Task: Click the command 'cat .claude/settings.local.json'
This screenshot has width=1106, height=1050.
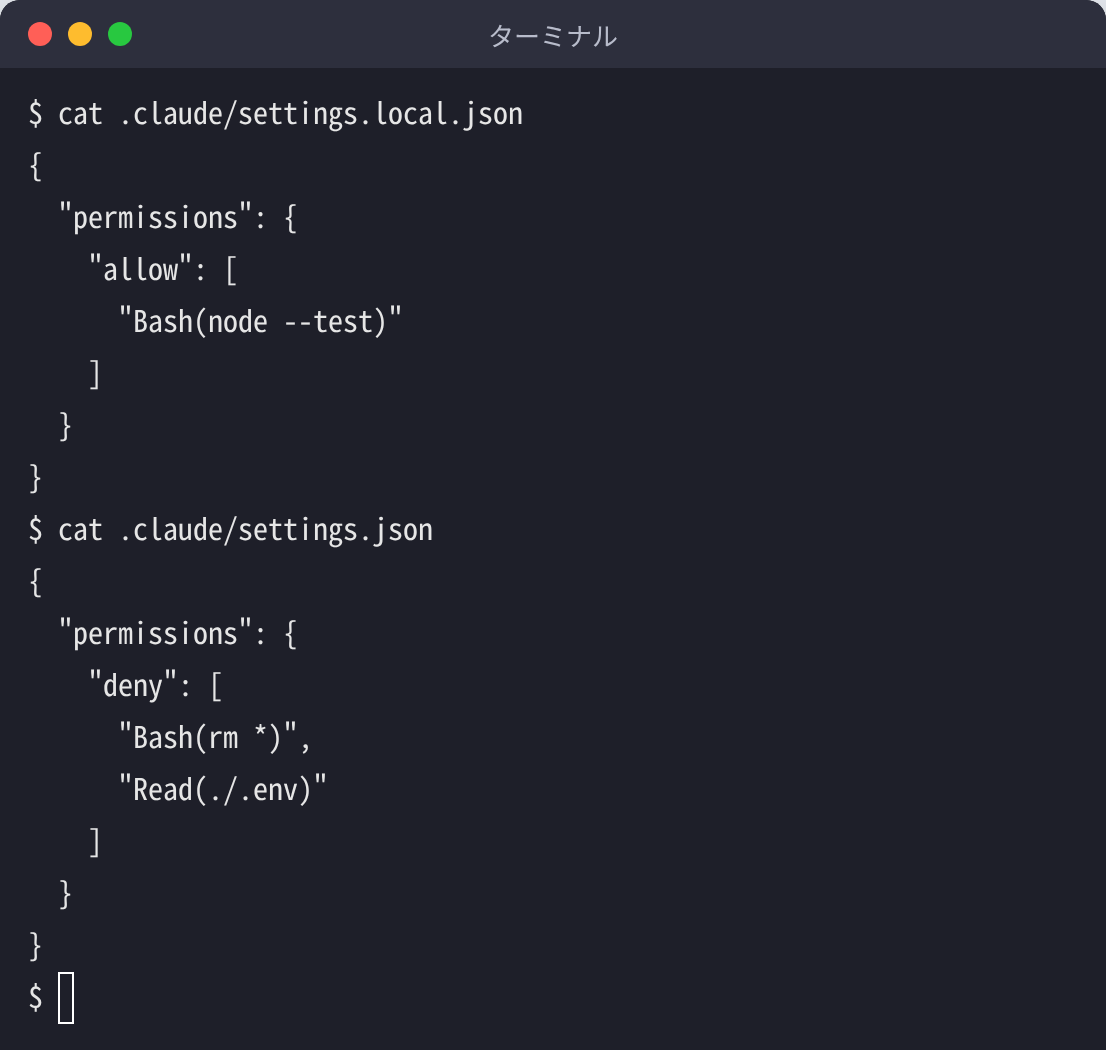Action: click(291, 114)
